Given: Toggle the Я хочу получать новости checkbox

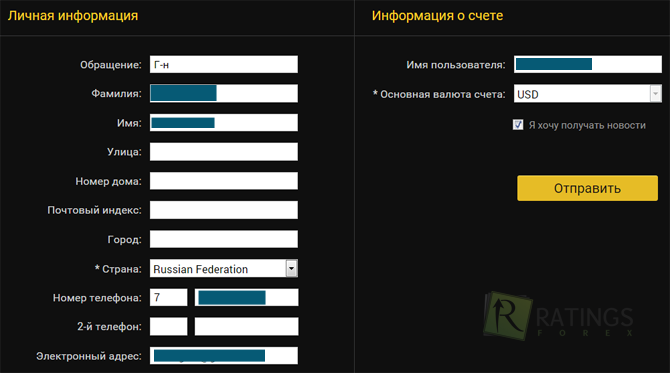Looking at the screenshot, I should pyautogui.click(x=518, y=125).
